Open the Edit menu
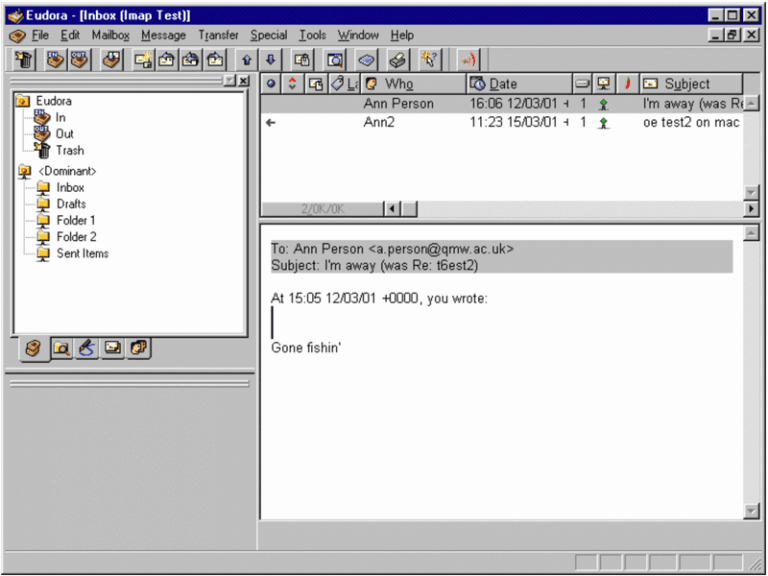 coord(70,35)
